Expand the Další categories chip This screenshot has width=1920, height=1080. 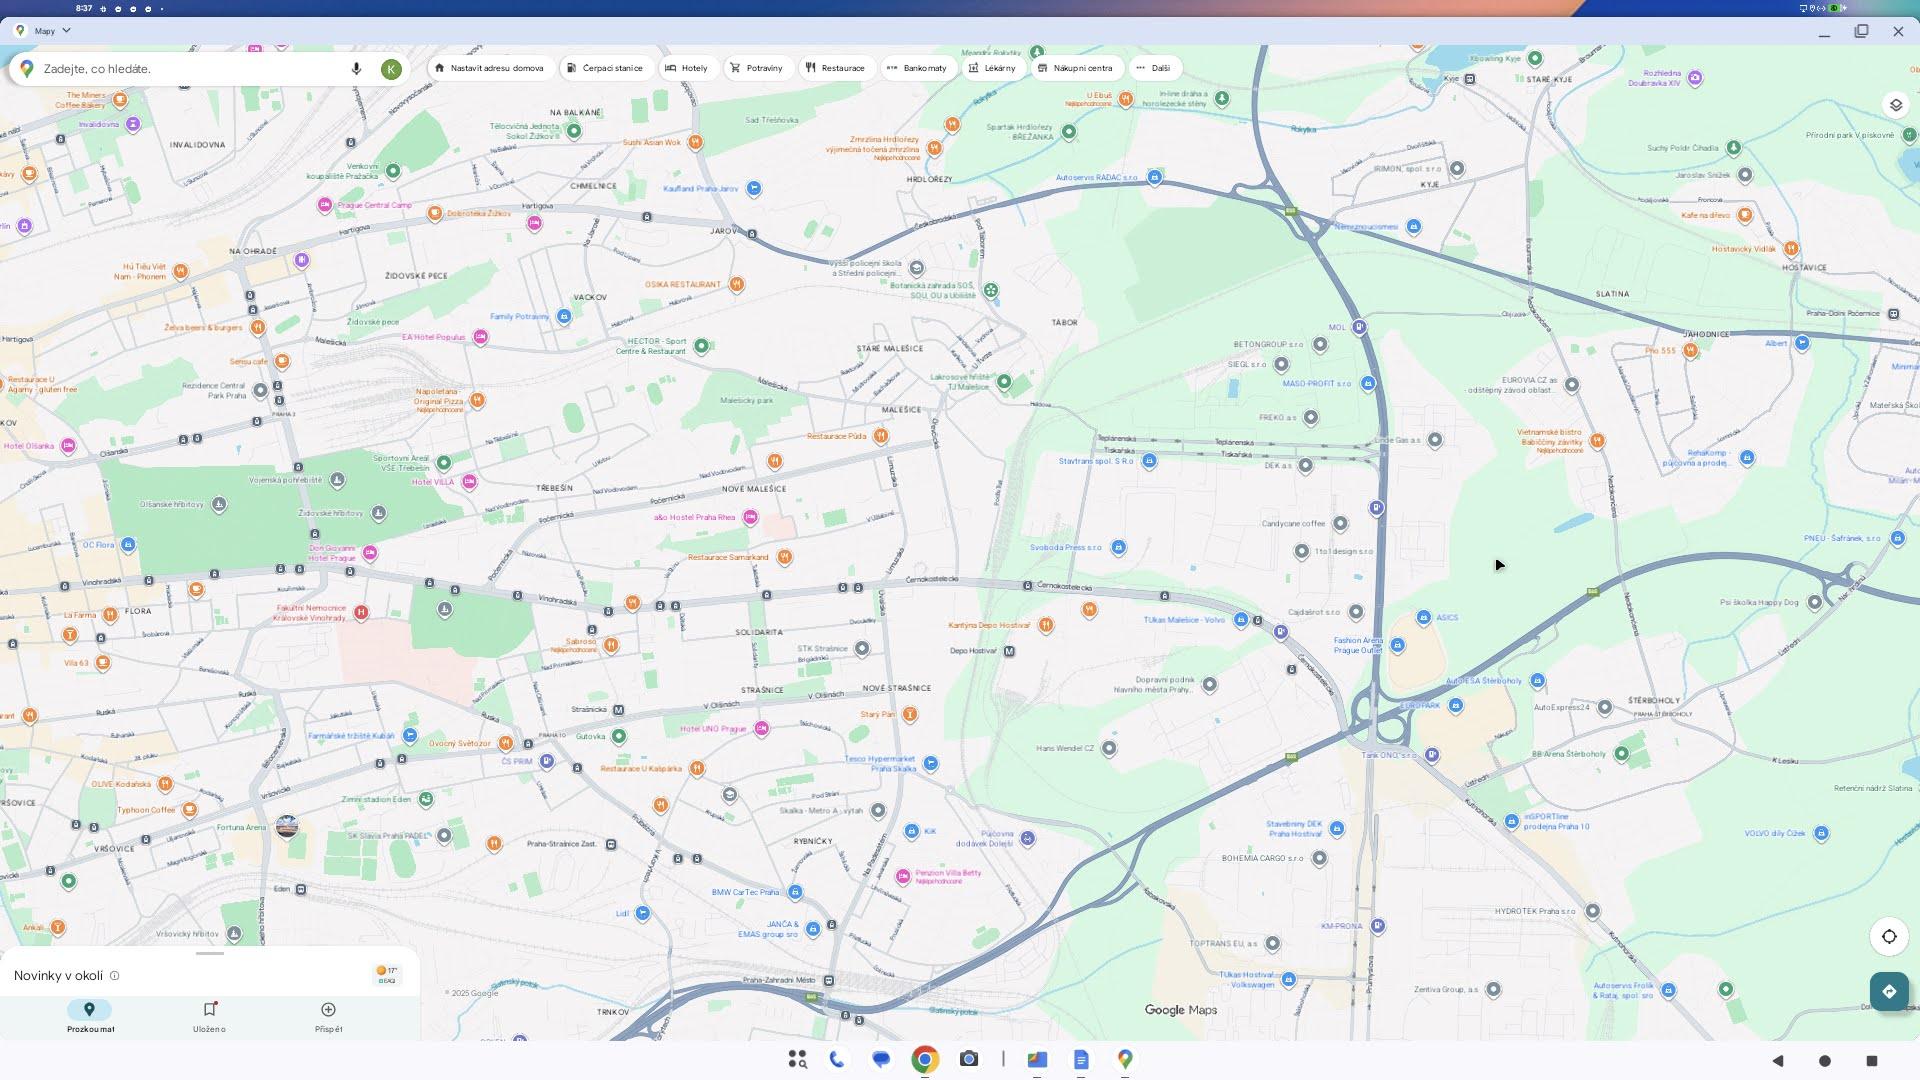[1154, 68]
